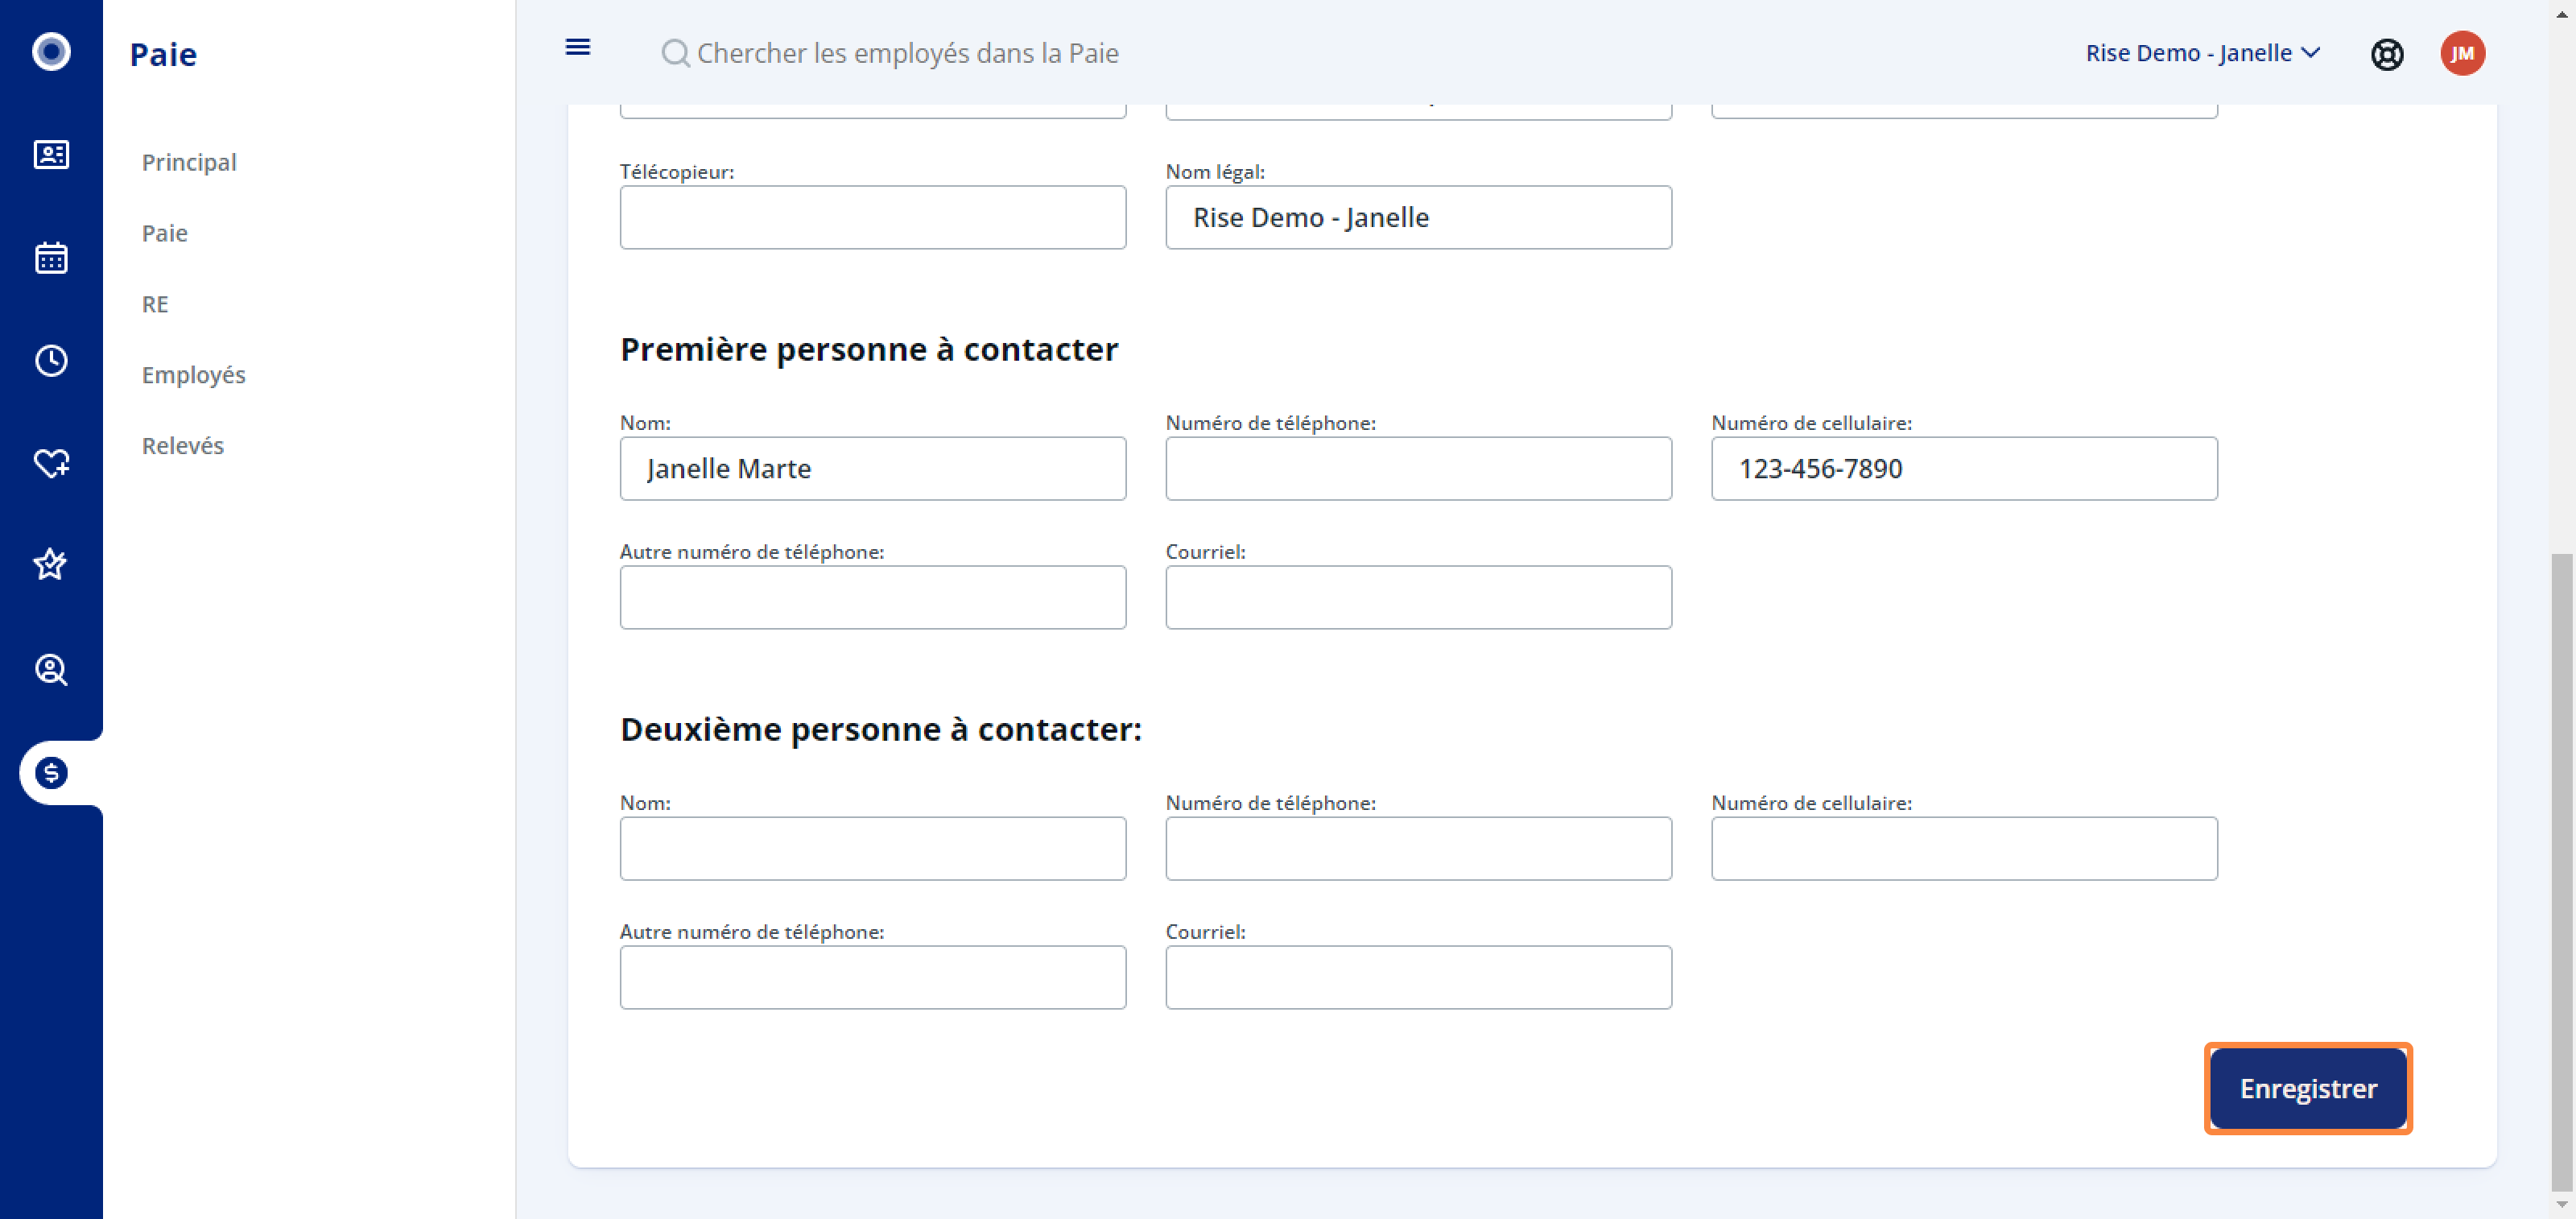Open the Relevés menu item
The width and height of the screenshot is (2576, 1219).
[183, 446]
